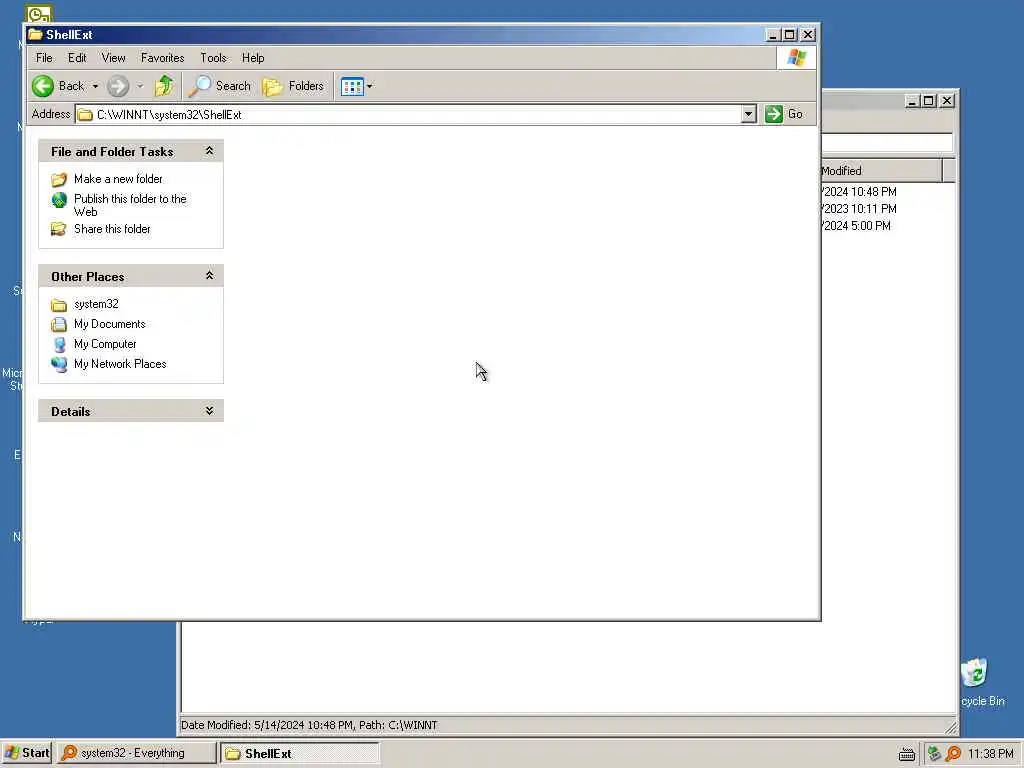Image resolution: width=1024 pixels, height=768 pixels.
Task: Click Publish this folder to the Web
Action: (130, 205)
